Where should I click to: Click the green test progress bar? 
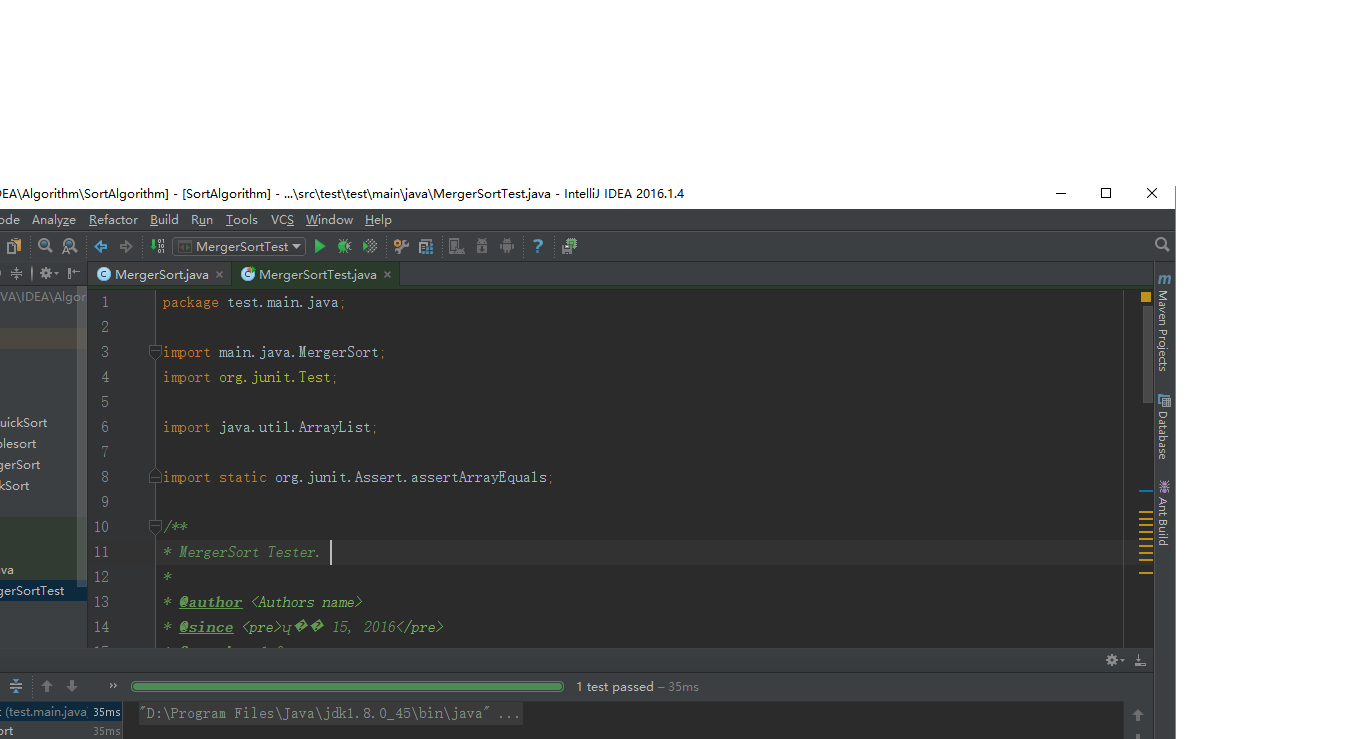point(348,687)
